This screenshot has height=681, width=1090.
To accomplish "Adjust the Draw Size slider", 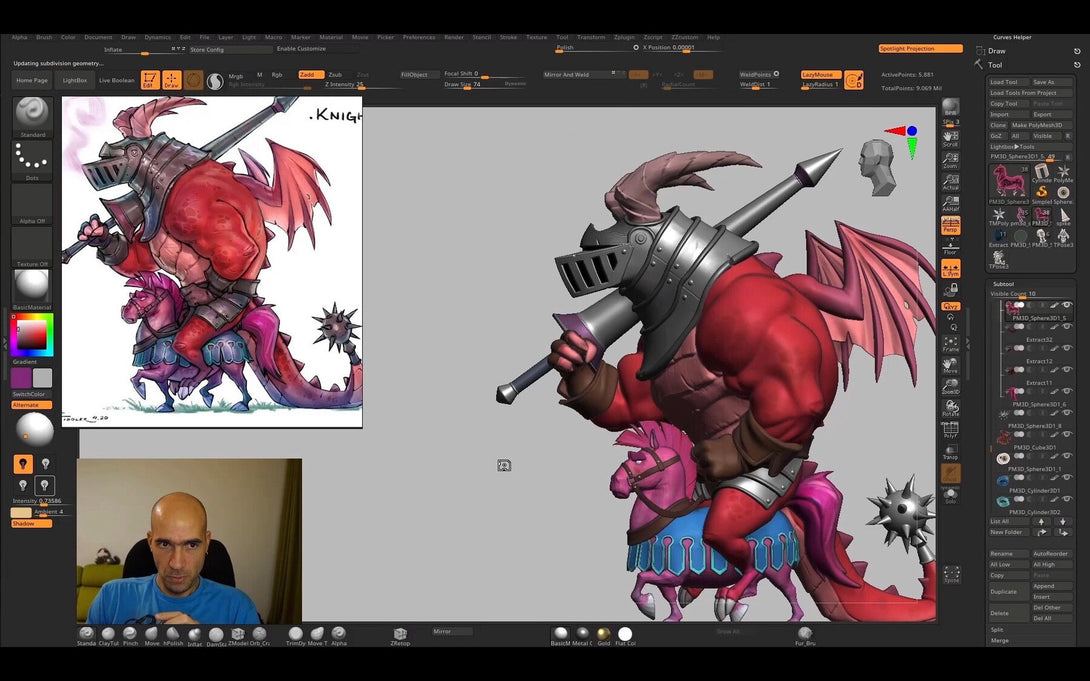I will coord(485,85).
